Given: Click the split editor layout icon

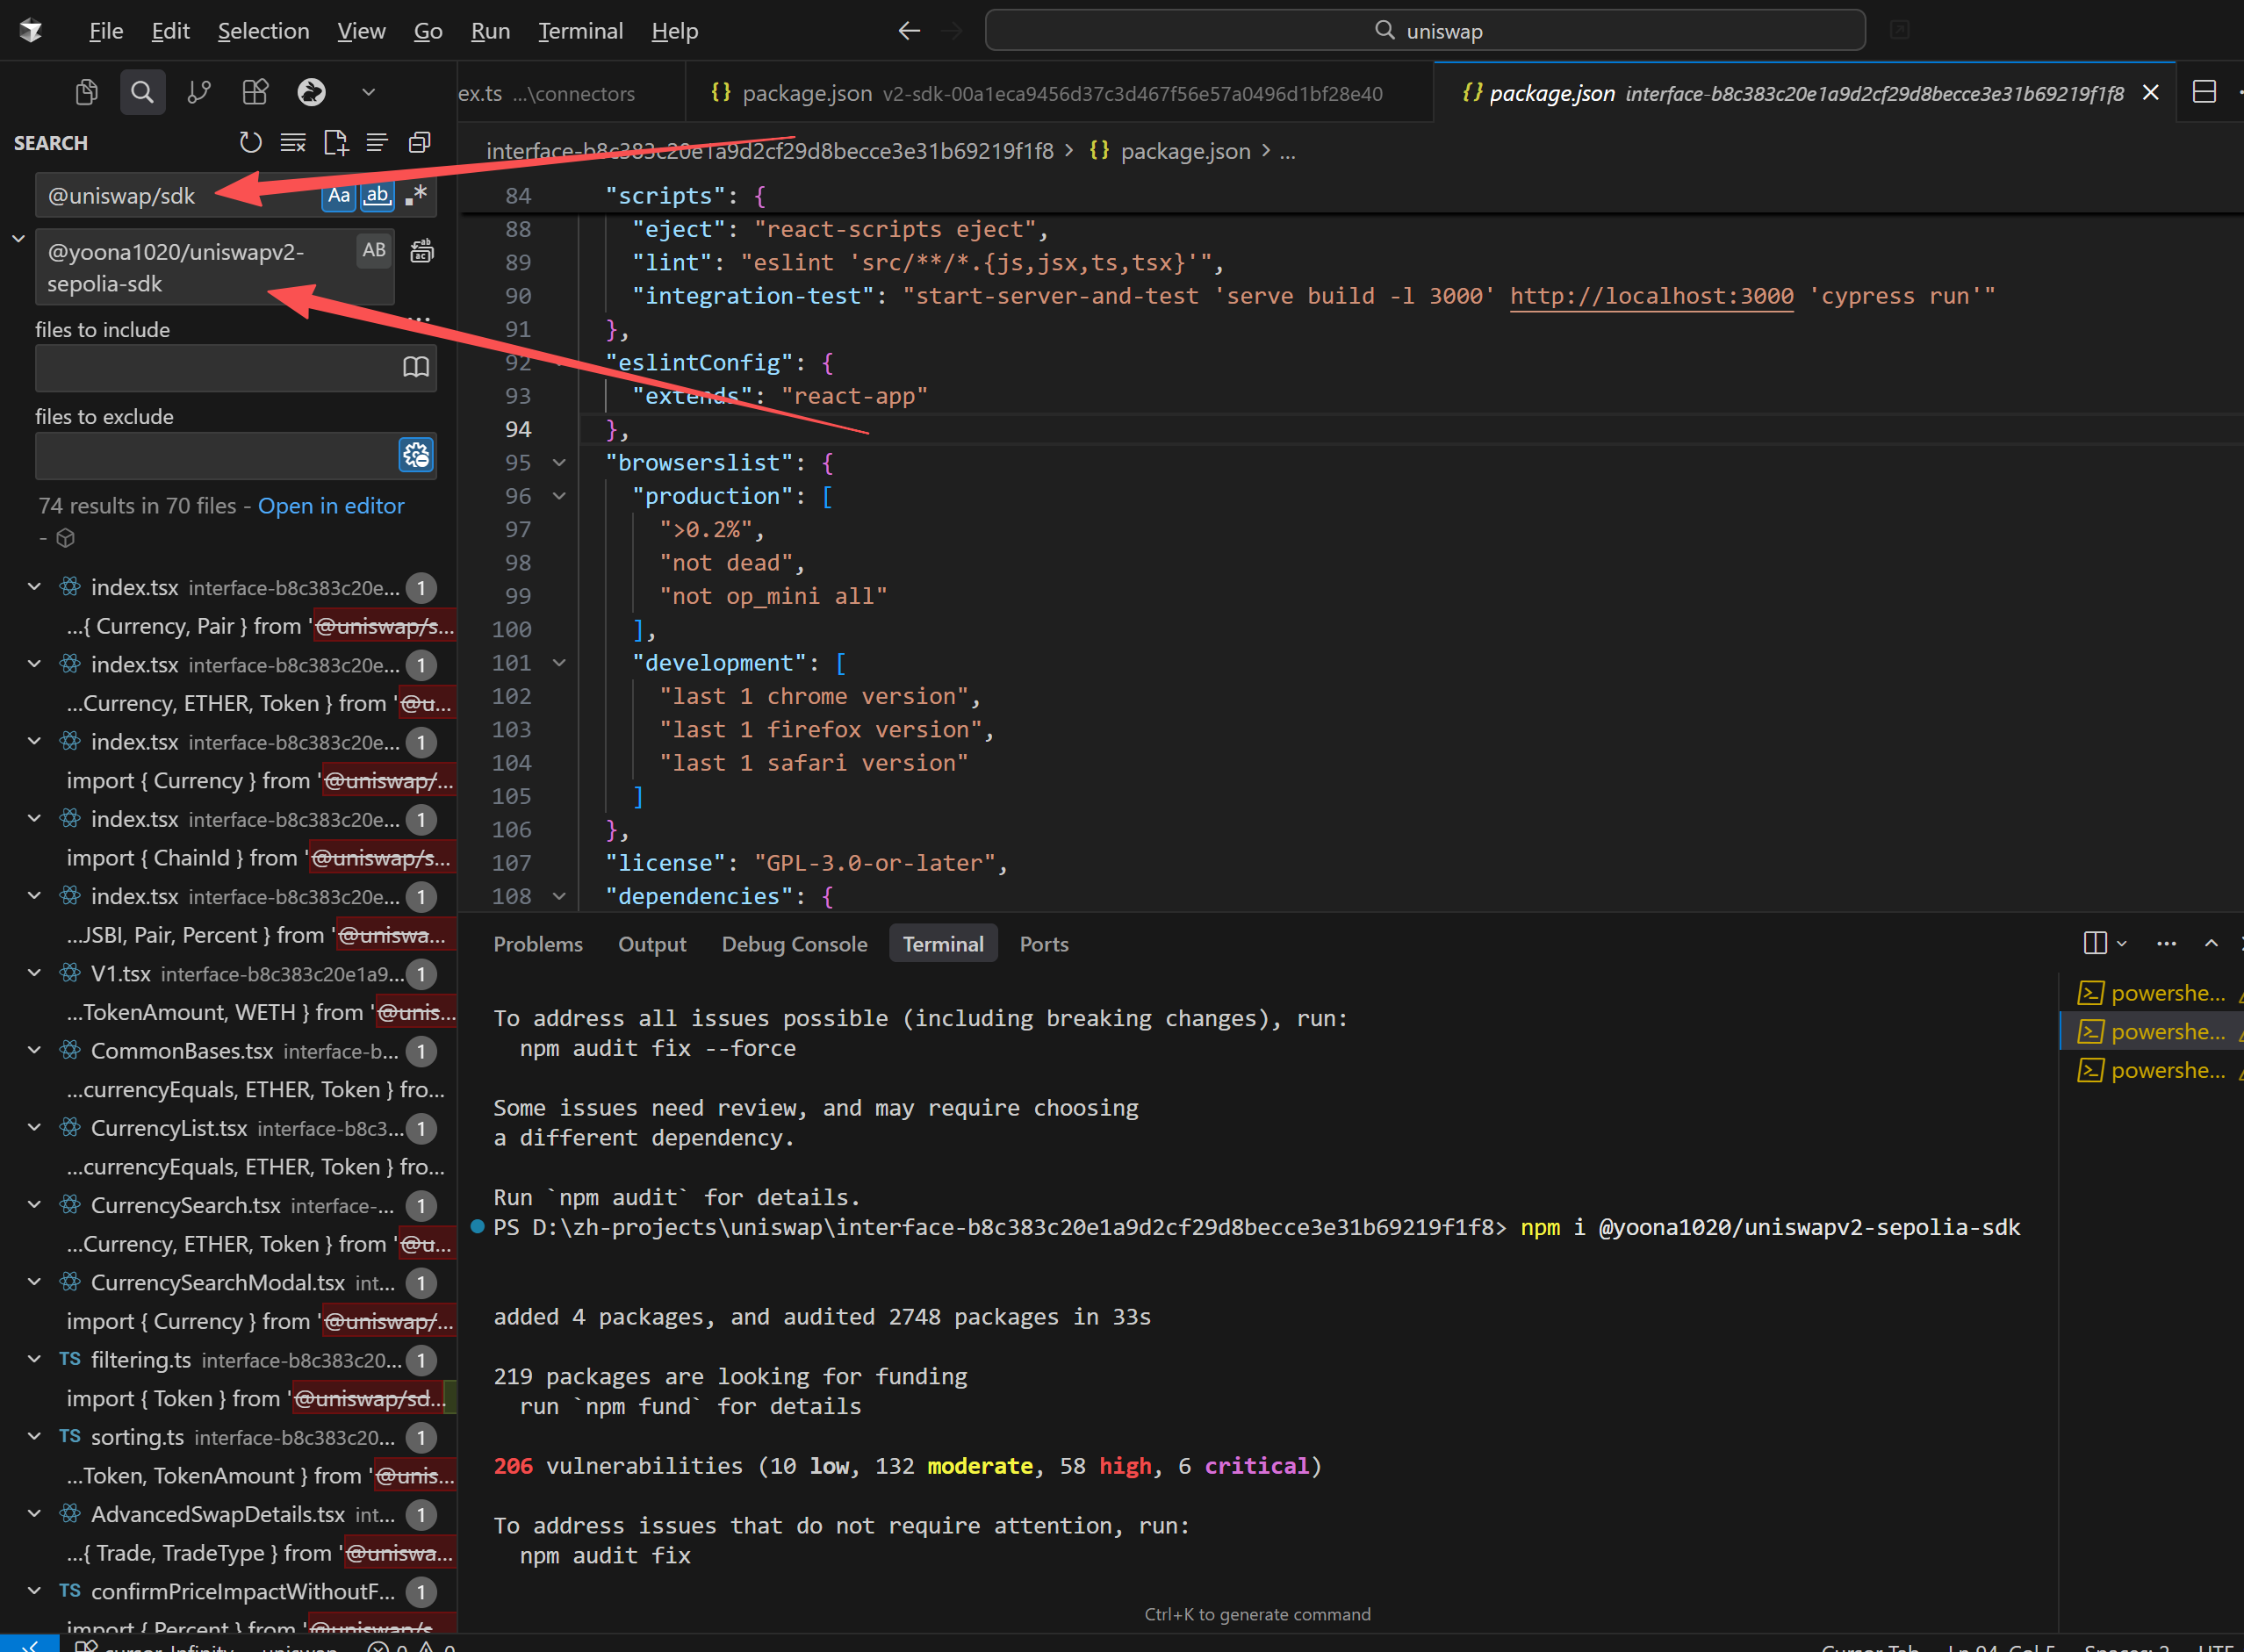Looking at the screenshot, I should 2204,92.
